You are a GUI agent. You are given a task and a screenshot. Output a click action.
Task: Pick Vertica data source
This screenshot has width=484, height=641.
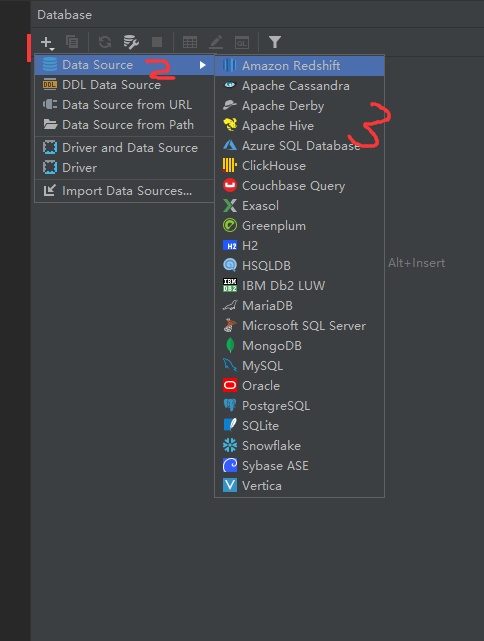coord(299,486)
